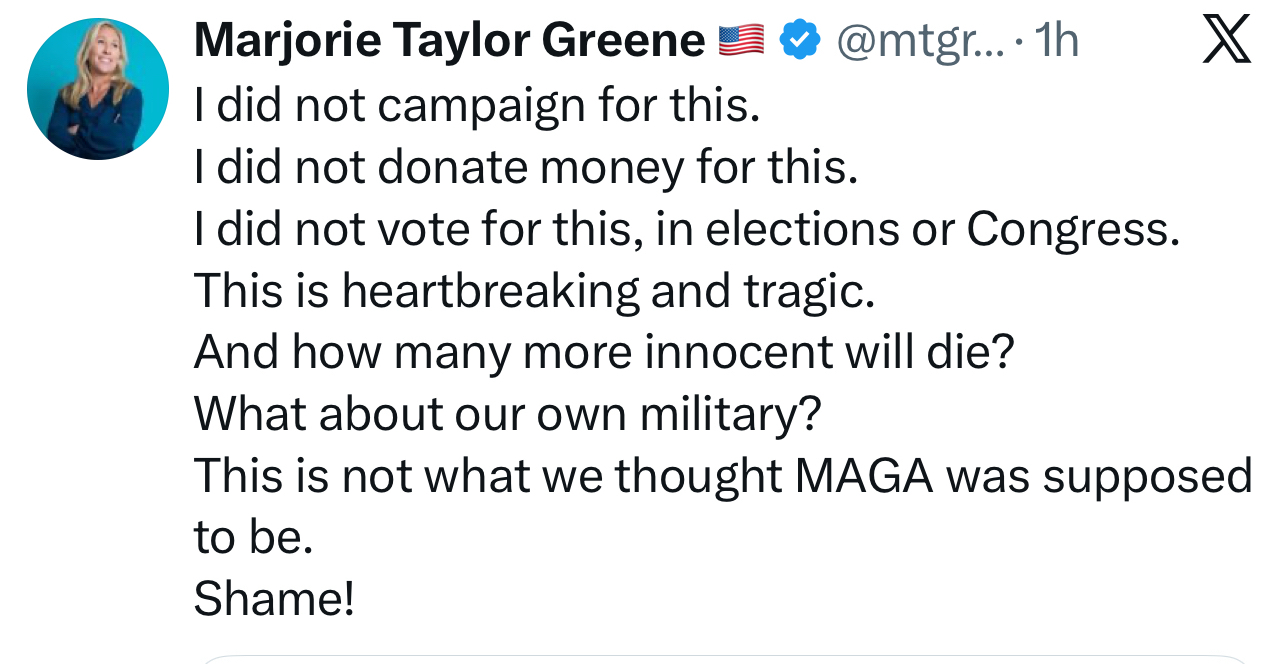Click the "to be." text line

[x=254, y=538]
